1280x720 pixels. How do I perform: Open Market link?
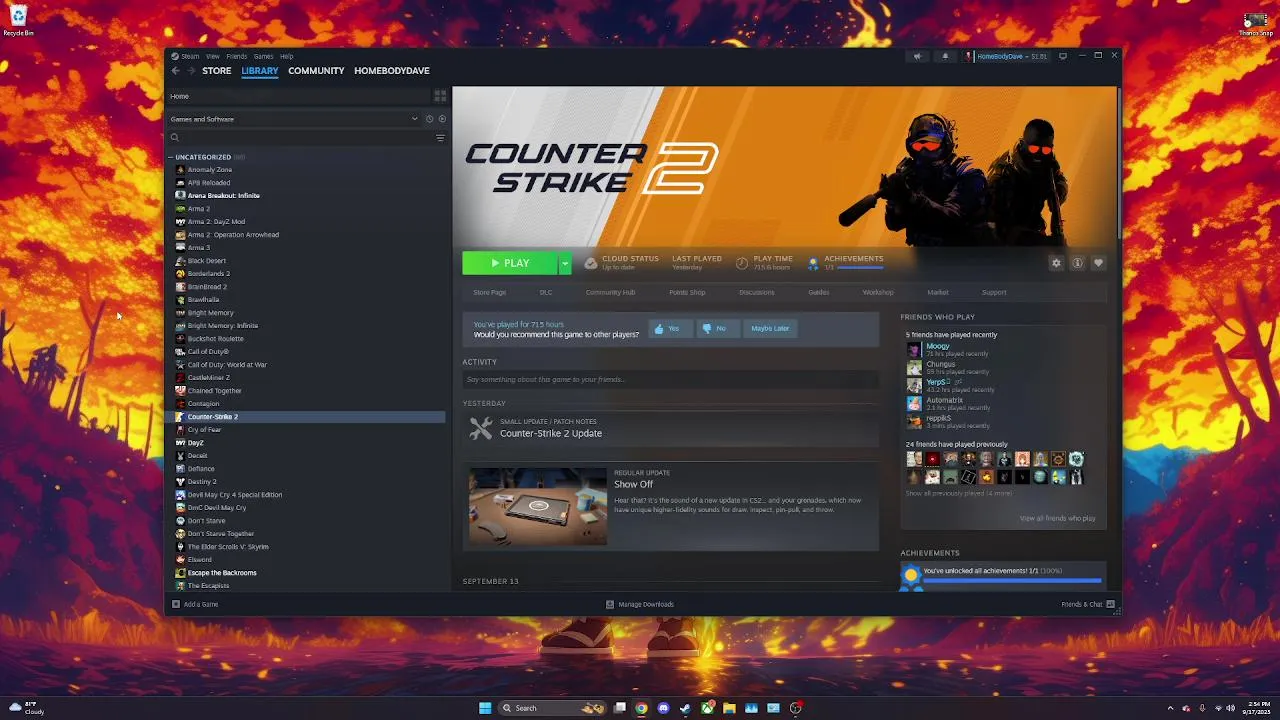pyautogui.click(x=938, y=292)
